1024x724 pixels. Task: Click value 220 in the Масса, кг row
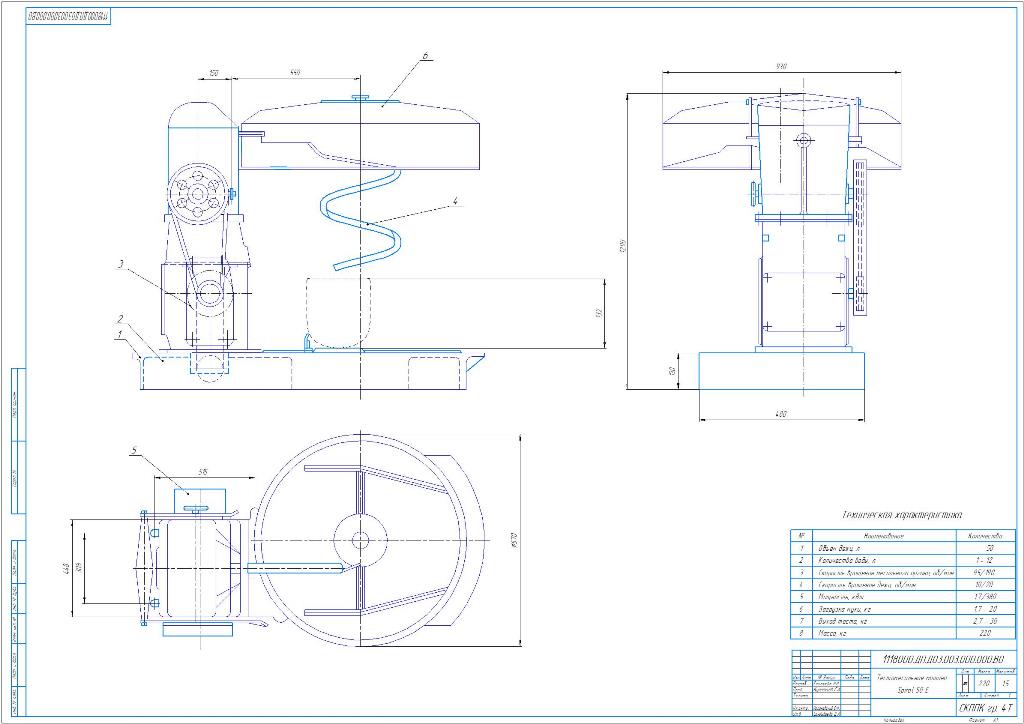[x=986, y=633]
